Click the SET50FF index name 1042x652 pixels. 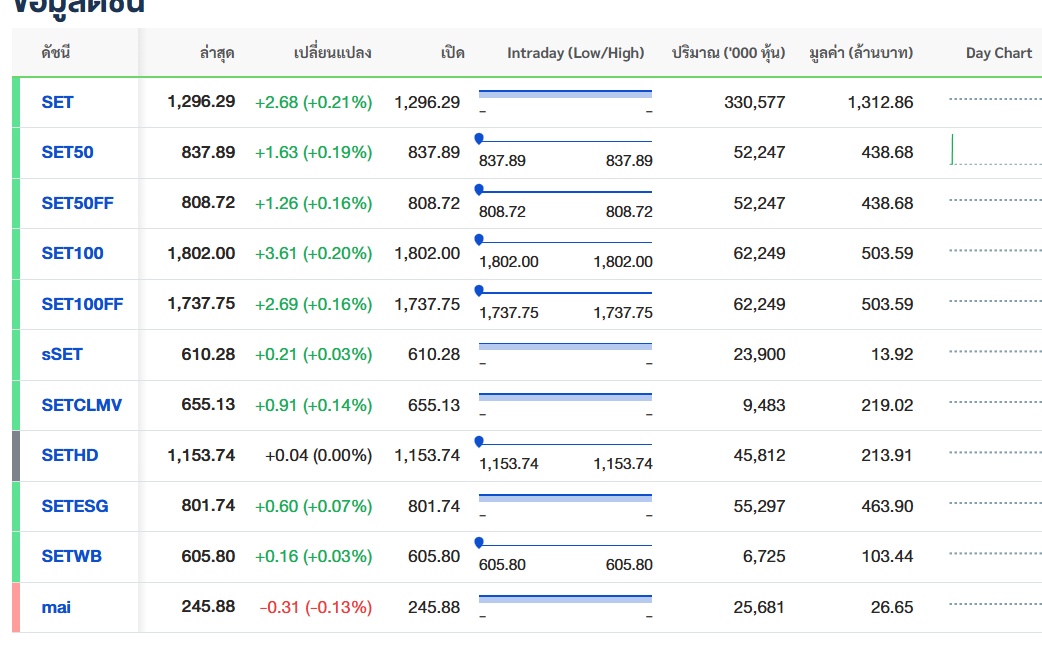click(x=77, y=203)
